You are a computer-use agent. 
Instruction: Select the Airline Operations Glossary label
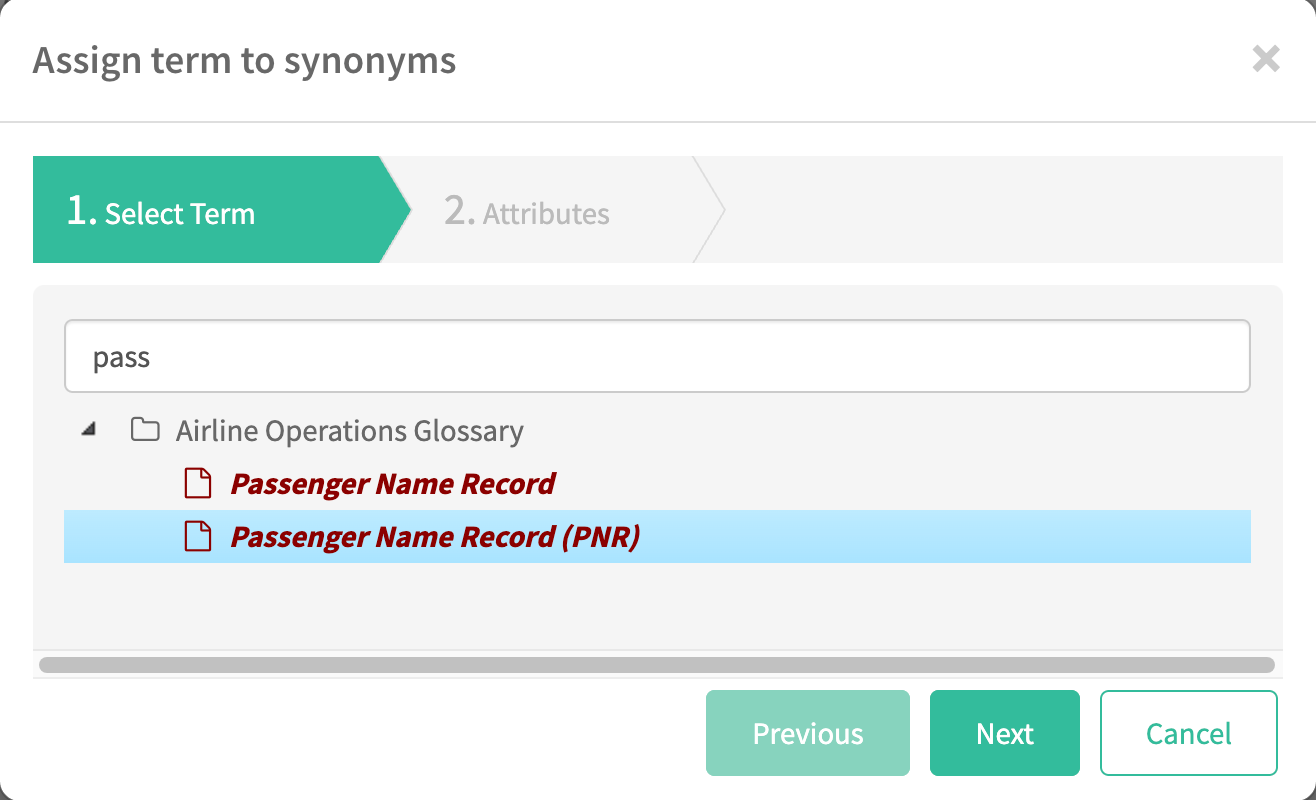click(349, 431)
